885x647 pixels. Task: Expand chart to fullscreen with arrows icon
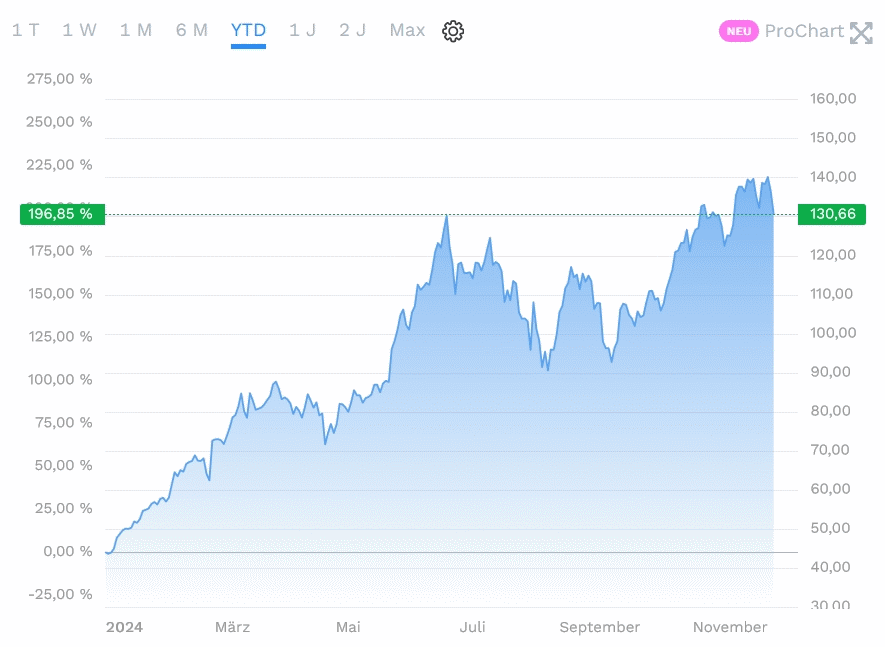[861, 32]
